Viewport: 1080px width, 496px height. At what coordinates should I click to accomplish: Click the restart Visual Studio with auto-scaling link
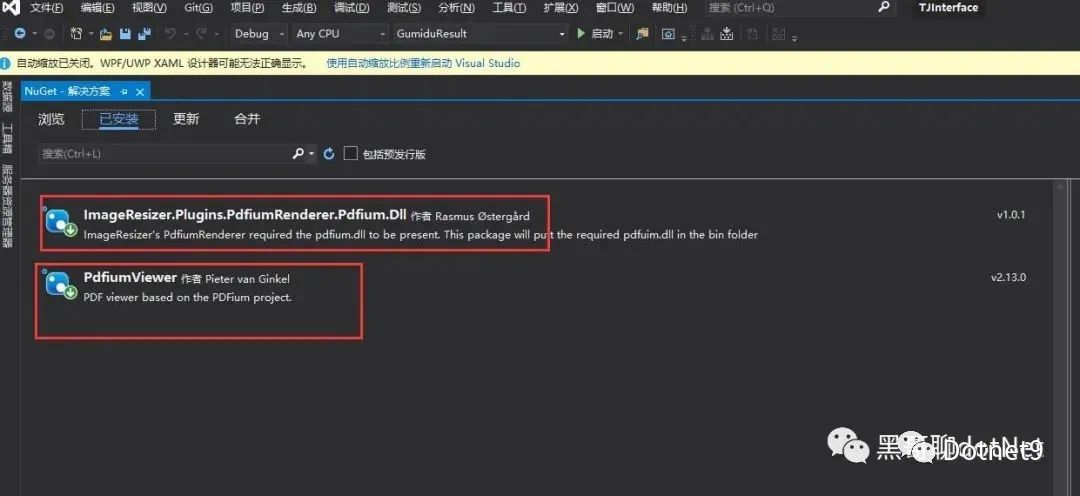tap(423, 63)
